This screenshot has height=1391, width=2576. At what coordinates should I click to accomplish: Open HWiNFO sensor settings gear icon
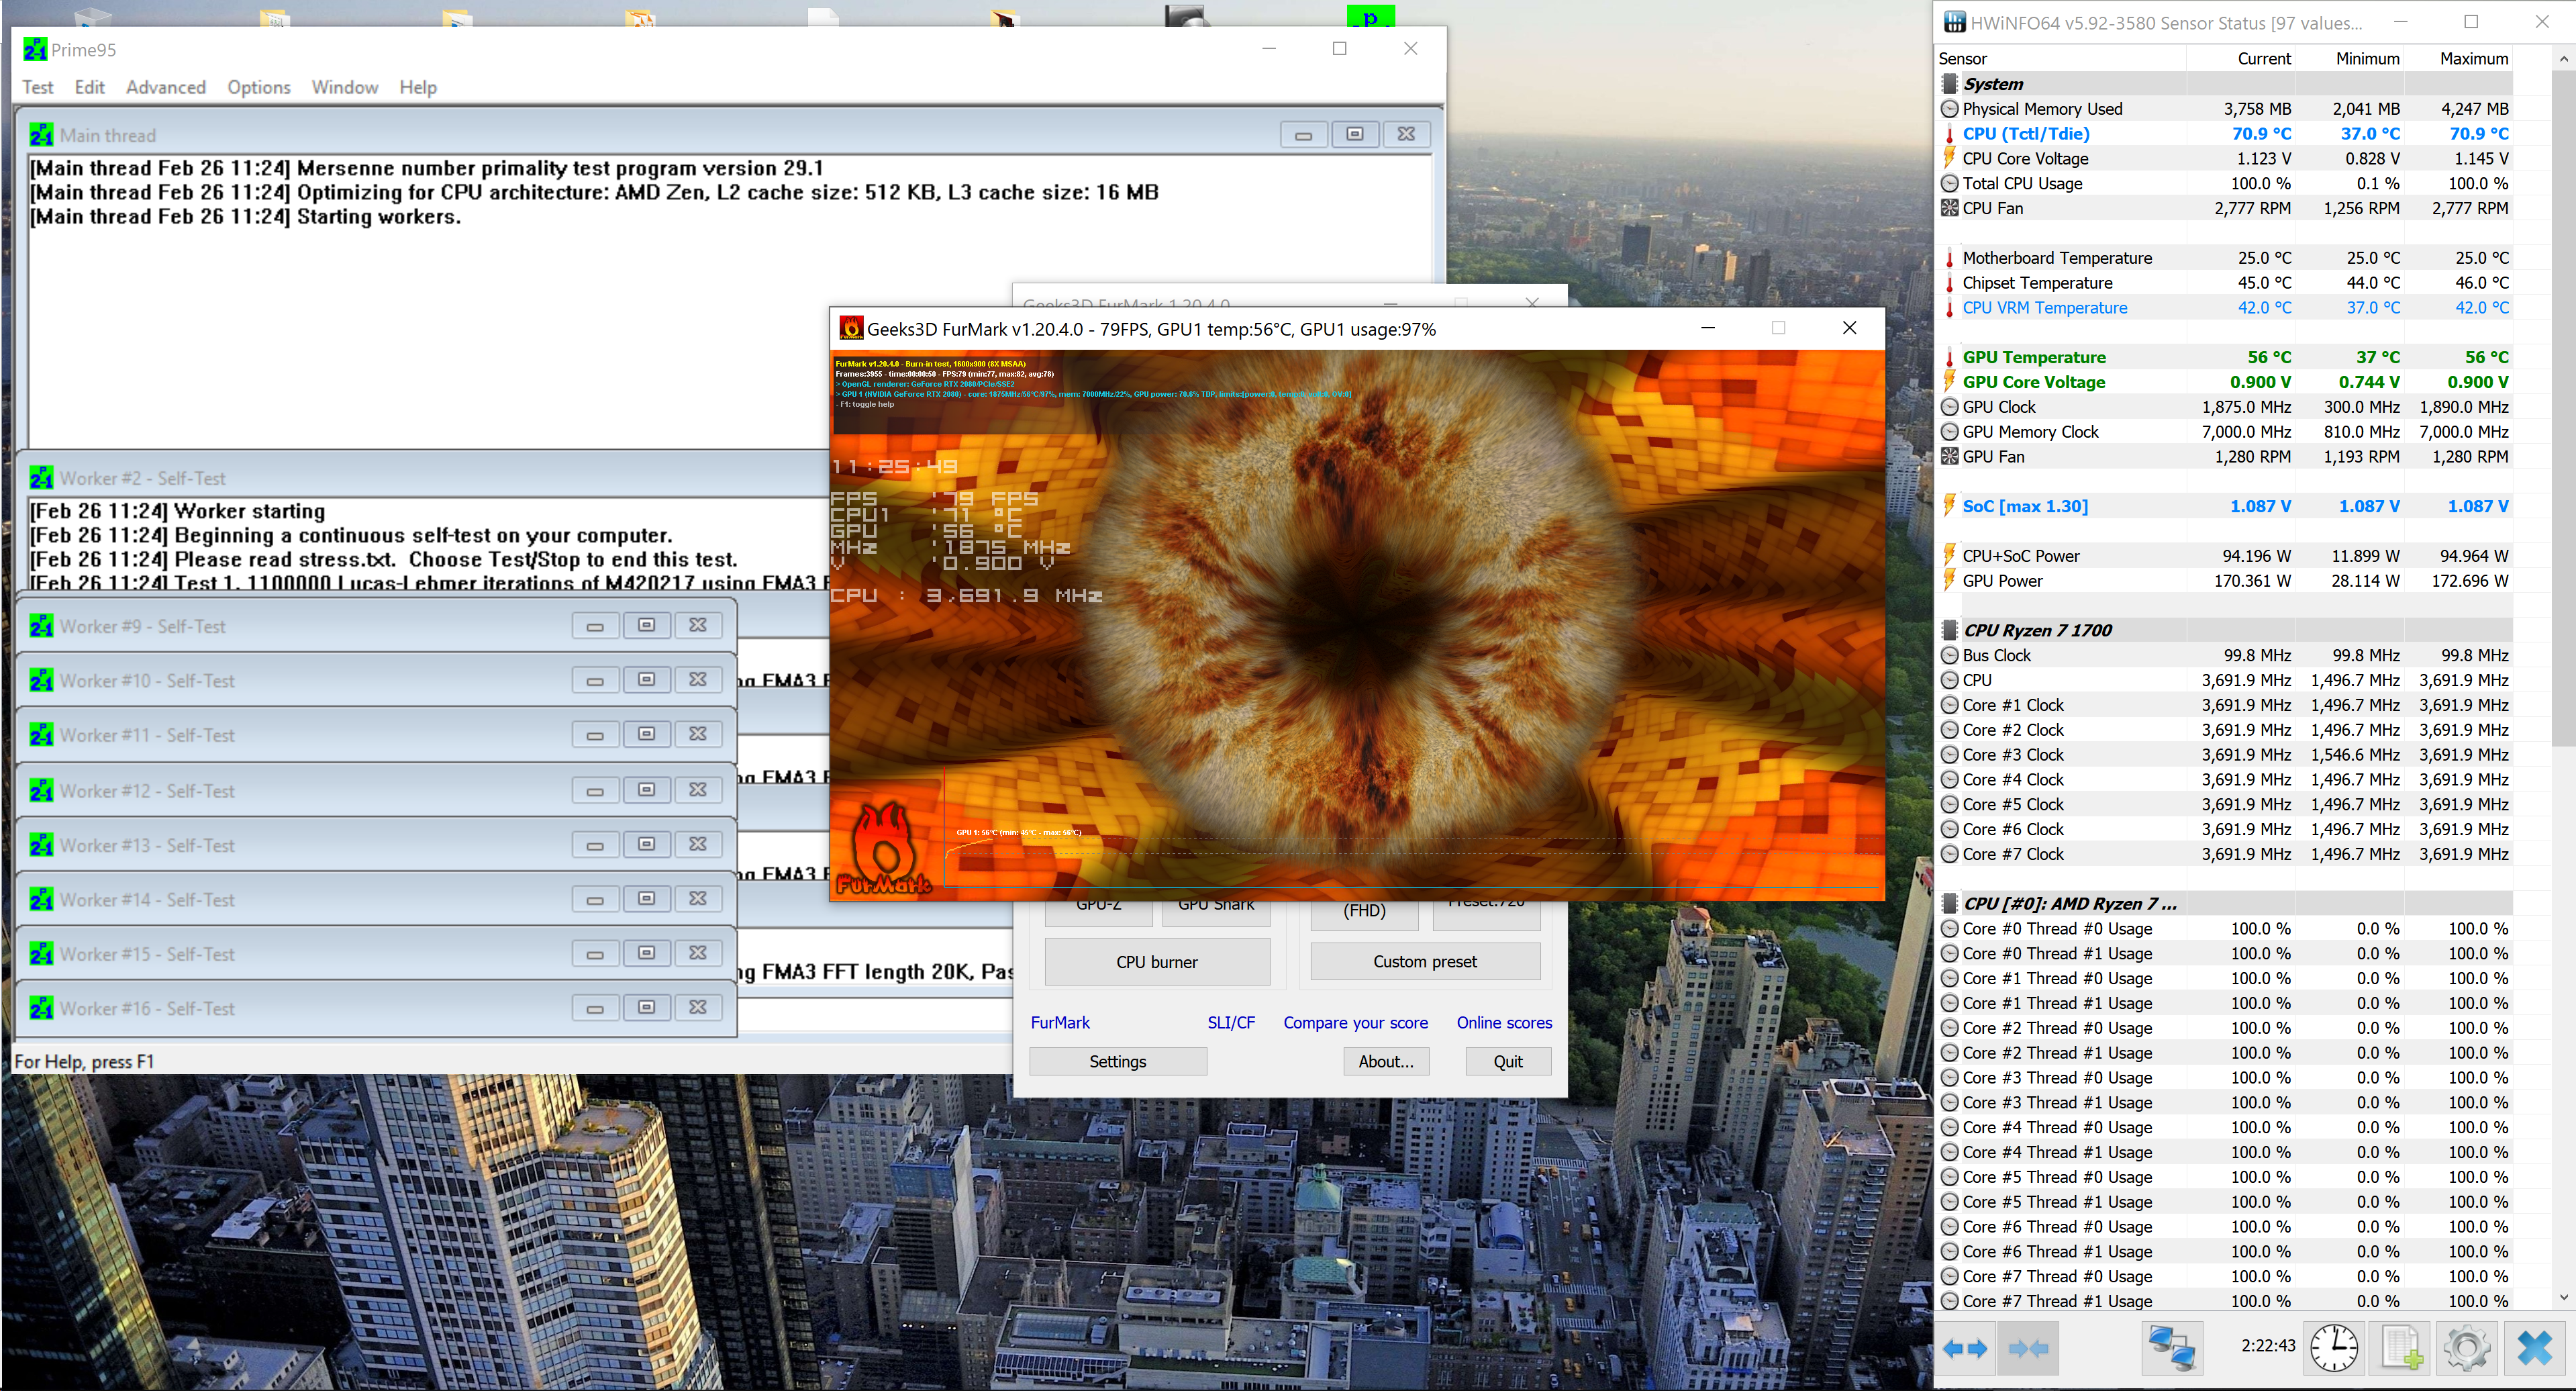[2466, 1349]
